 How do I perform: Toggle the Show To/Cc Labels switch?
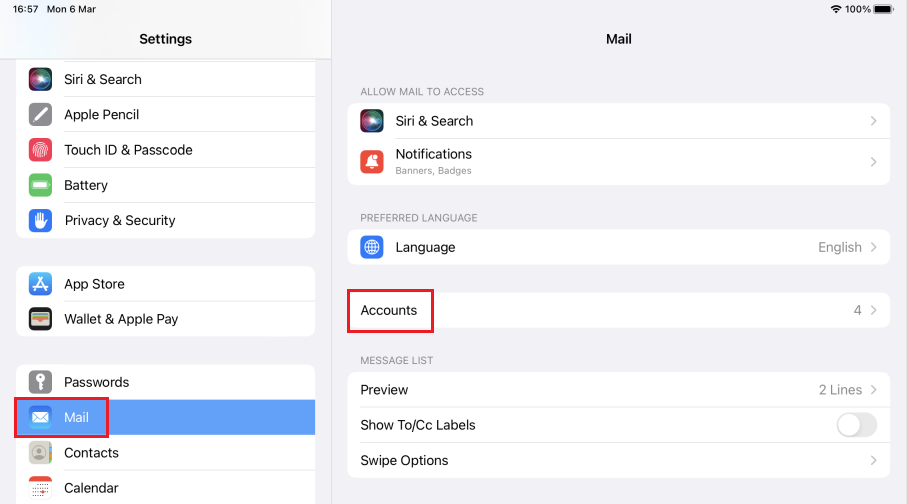point(856,425)
